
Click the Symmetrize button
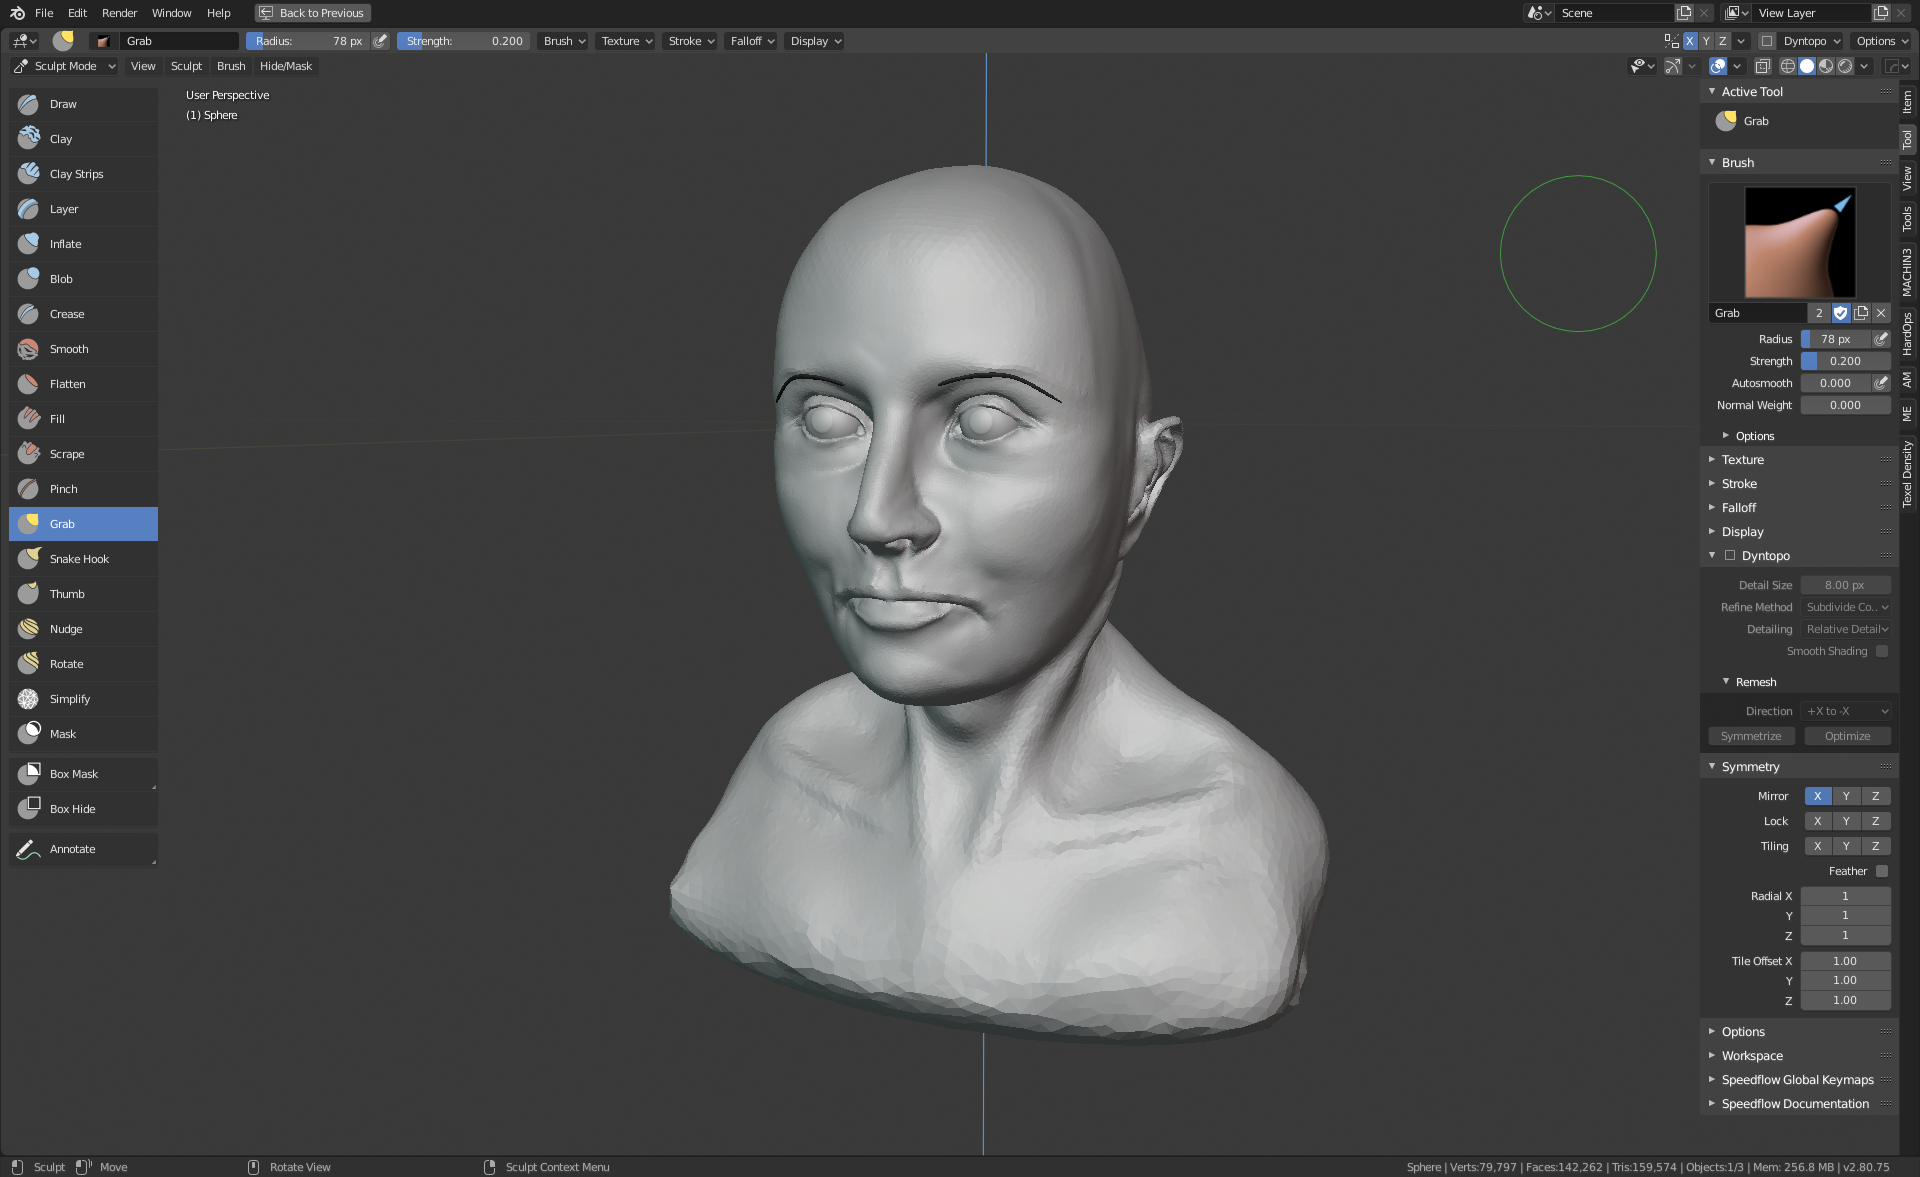1751,736
